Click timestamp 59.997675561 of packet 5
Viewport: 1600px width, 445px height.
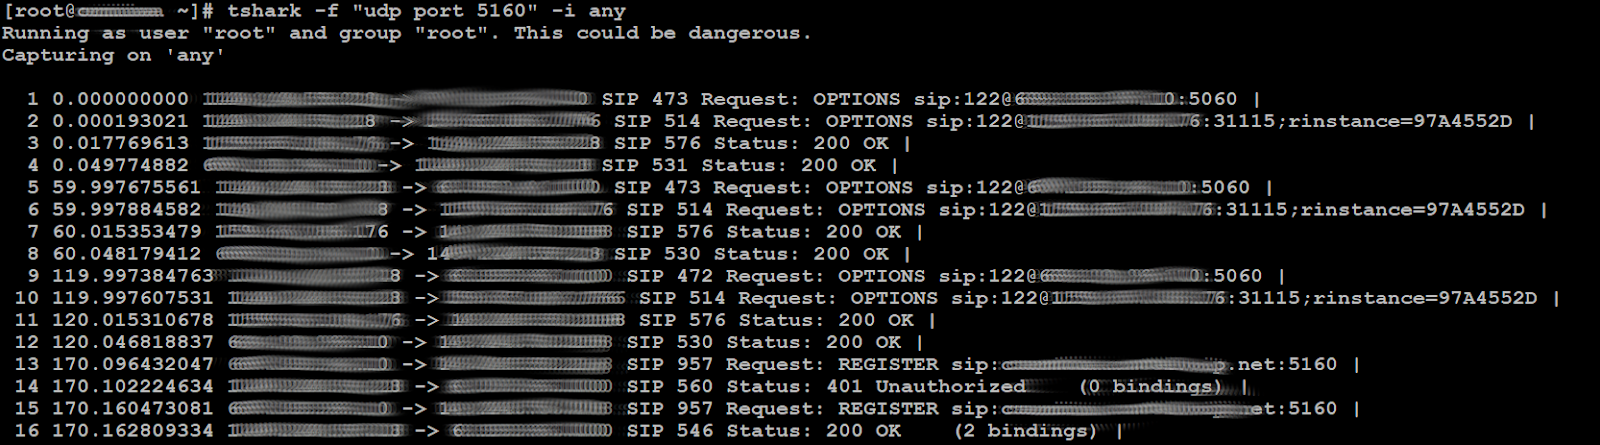coord(126,187)
